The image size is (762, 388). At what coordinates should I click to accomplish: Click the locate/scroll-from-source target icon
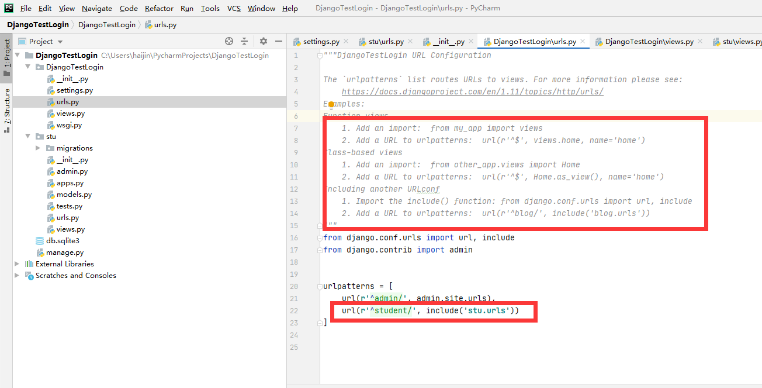[229, 41]
